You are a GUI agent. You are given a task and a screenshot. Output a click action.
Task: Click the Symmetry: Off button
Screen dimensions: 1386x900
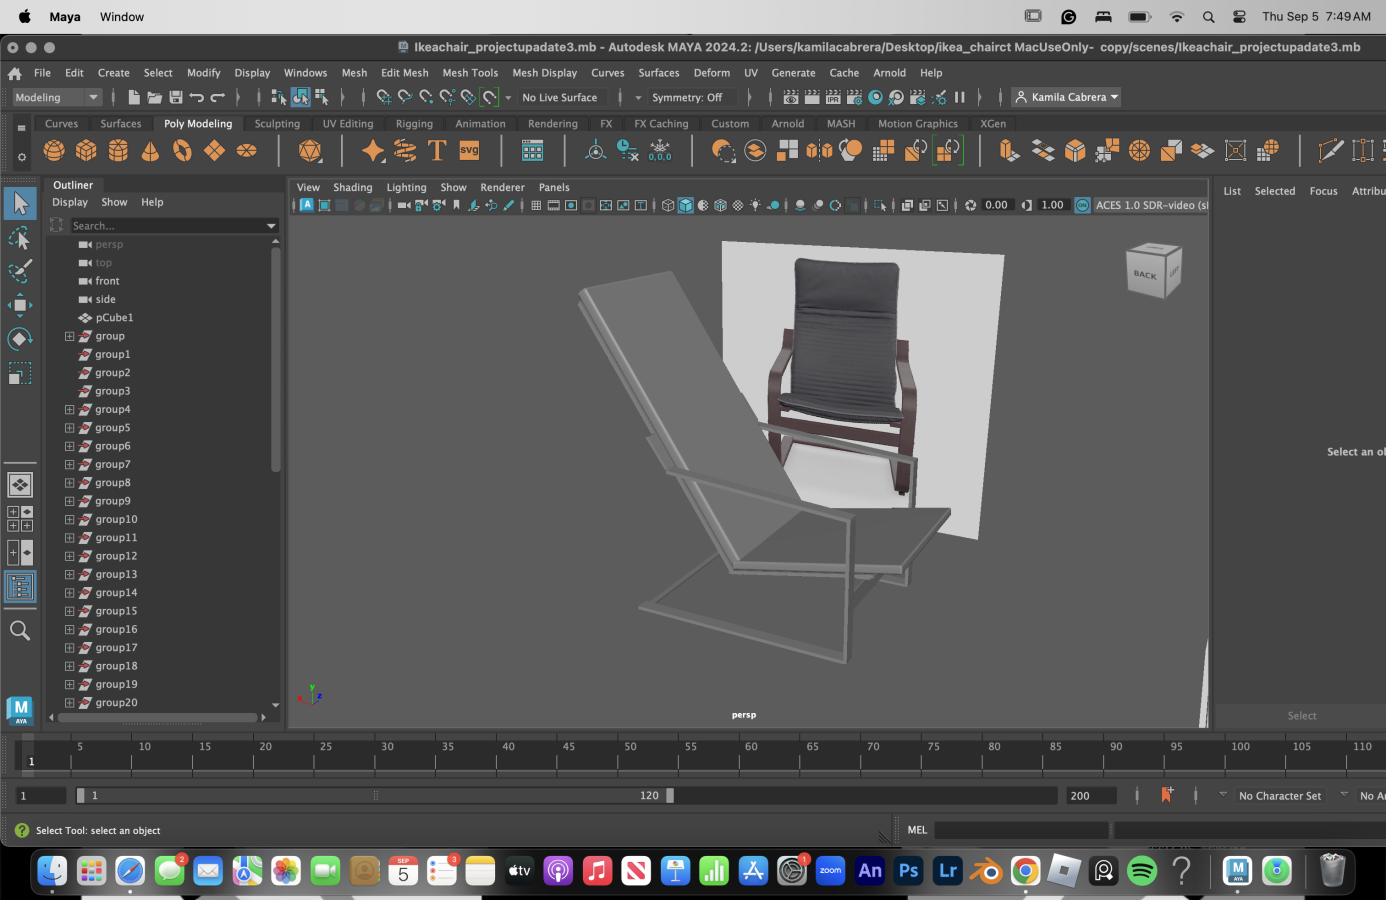click(x=687, y=97)
